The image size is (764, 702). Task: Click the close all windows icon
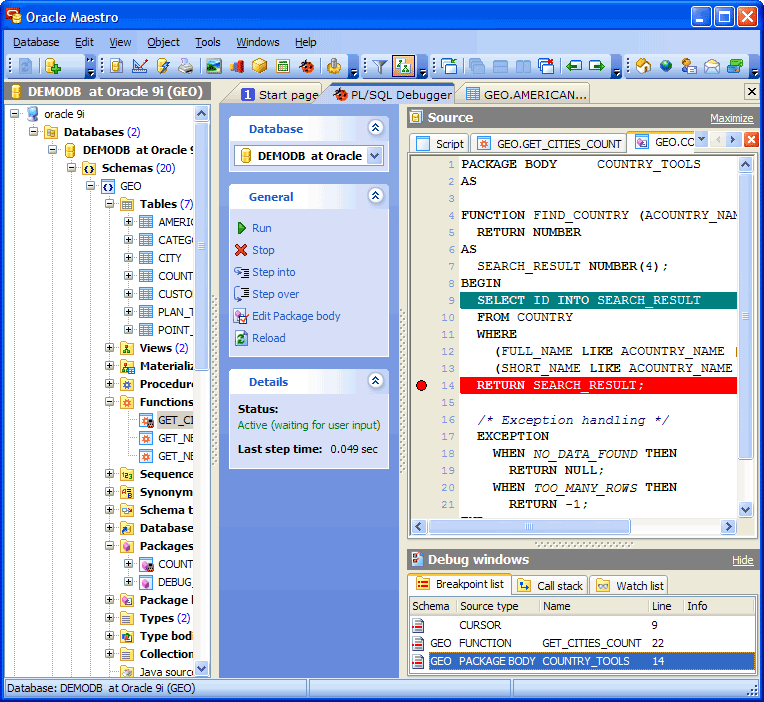click(x=546, y=66)
